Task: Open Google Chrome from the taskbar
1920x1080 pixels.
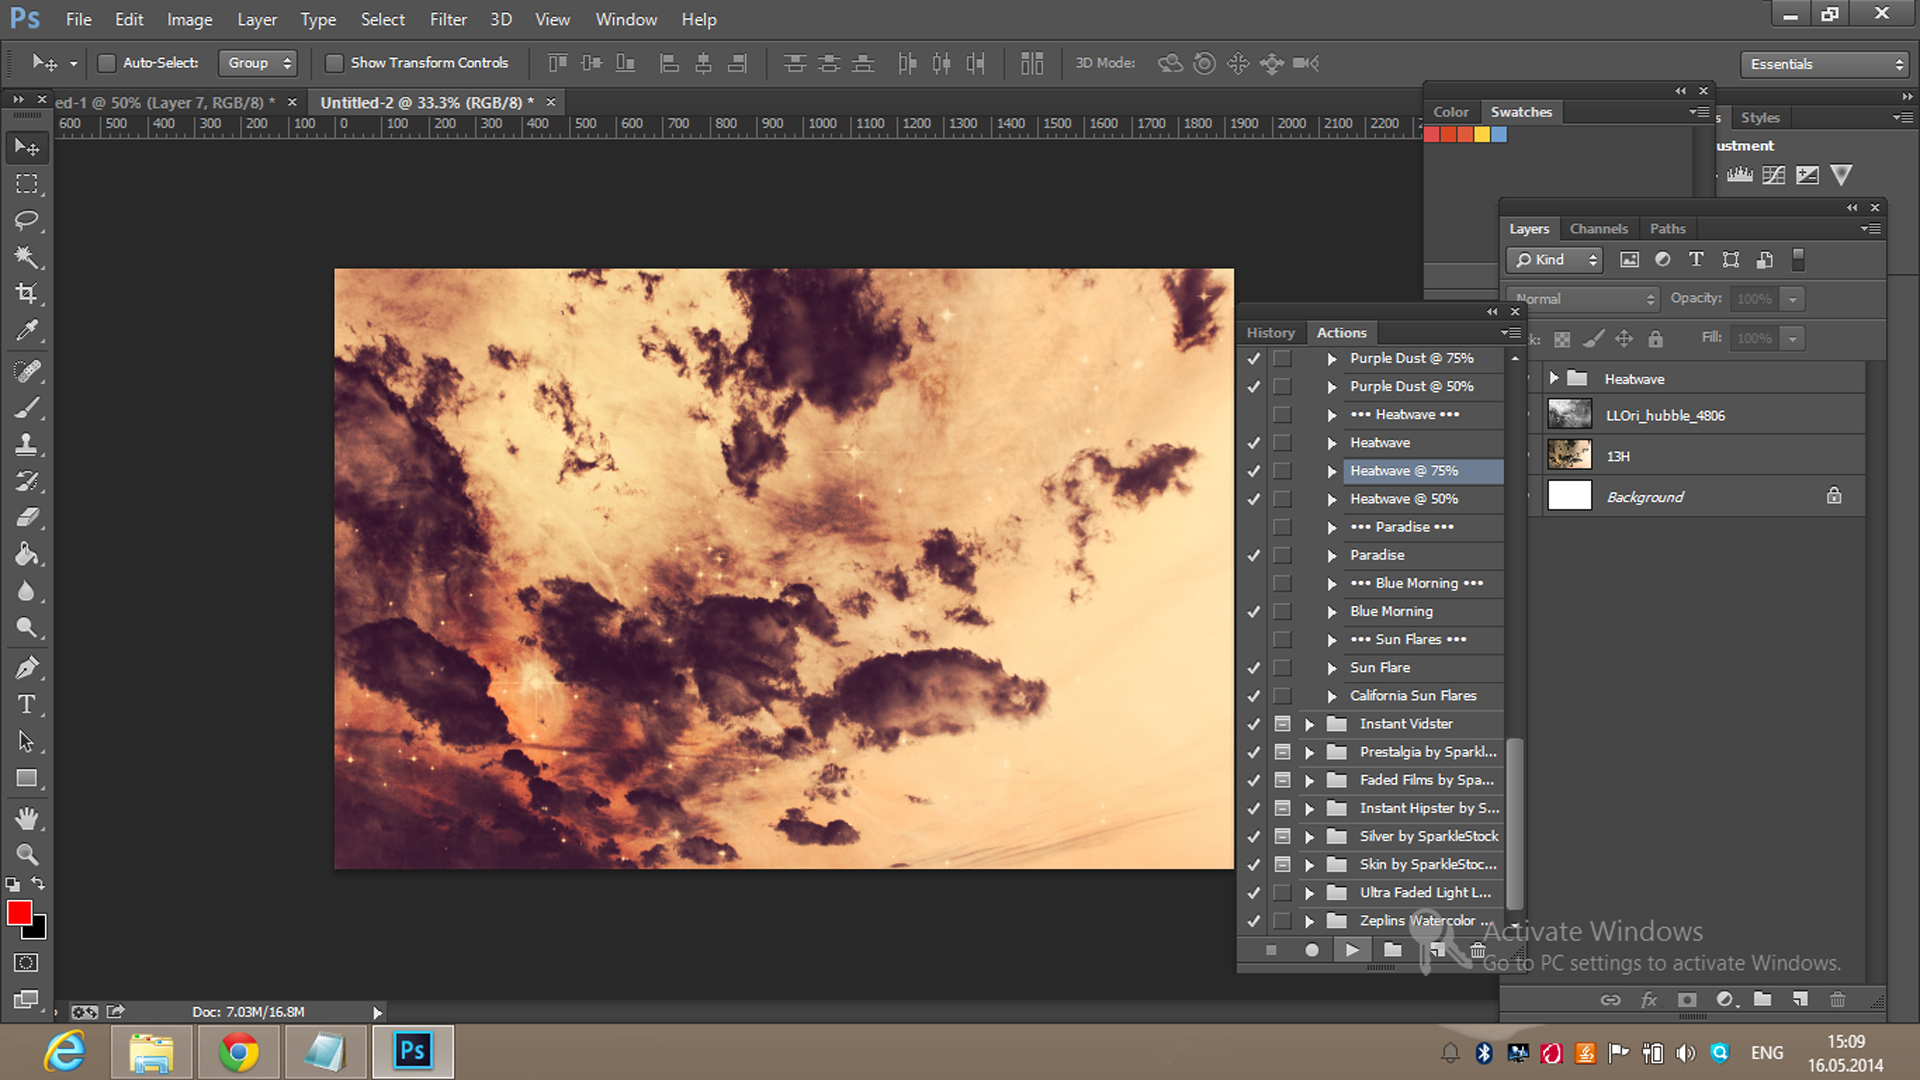Action: (x=238, y=1052)
